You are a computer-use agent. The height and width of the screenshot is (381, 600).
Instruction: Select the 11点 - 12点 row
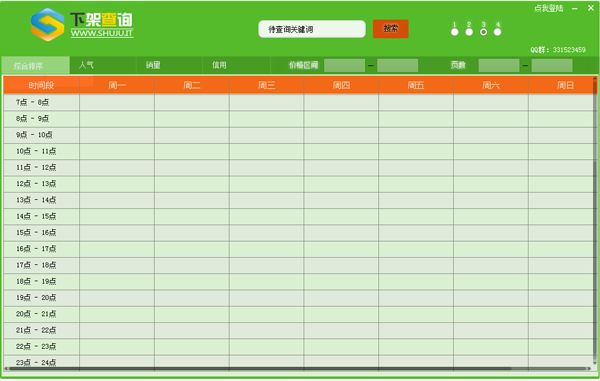click(x=298, y=168)
